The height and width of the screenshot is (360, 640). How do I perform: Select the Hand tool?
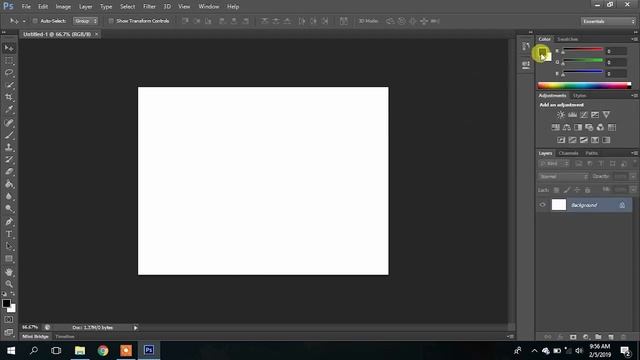(9, 272)
